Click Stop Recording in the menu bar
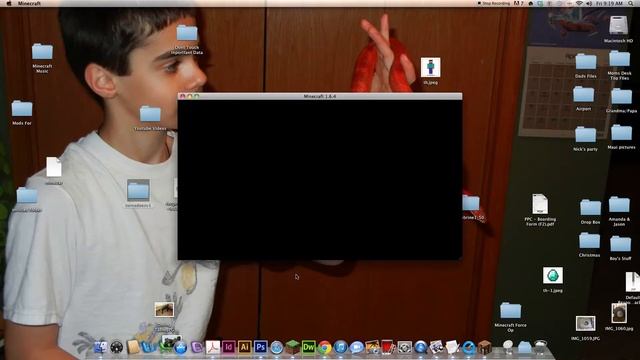This screenshot has width=640, height=360. click(493, 3)
